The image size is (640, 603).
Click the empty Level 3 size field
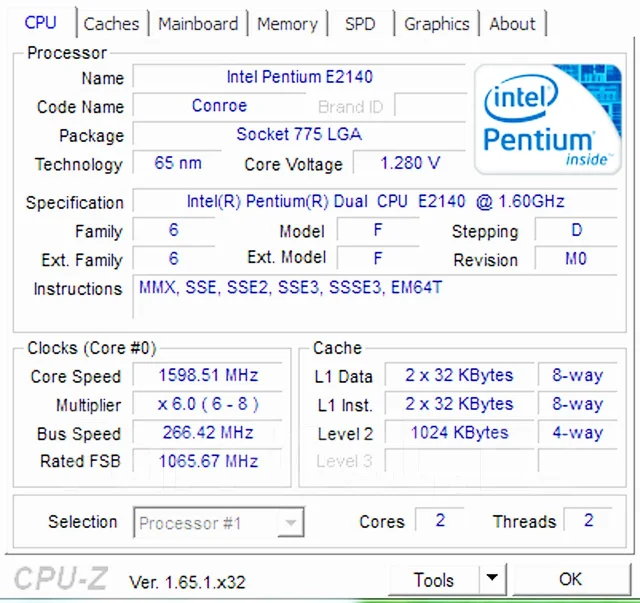pyautogui.click(x=460, y=461)
